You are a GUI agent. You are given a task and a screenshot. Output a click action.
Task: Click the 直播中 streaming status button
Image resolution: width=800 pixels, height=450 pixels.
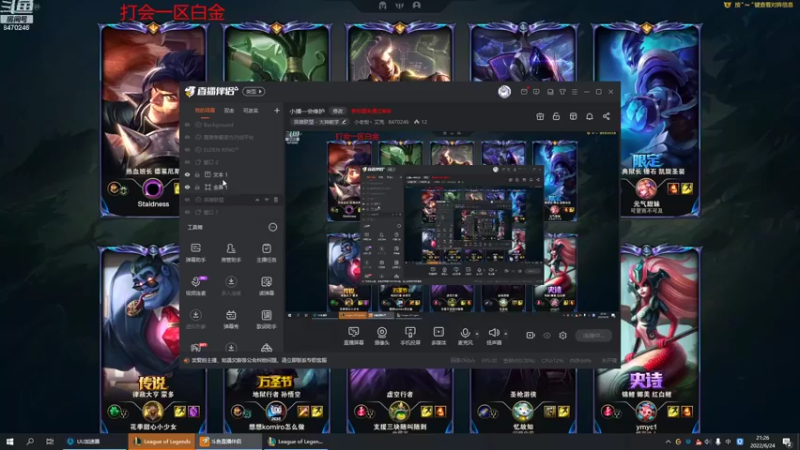(x=593, y=335)
